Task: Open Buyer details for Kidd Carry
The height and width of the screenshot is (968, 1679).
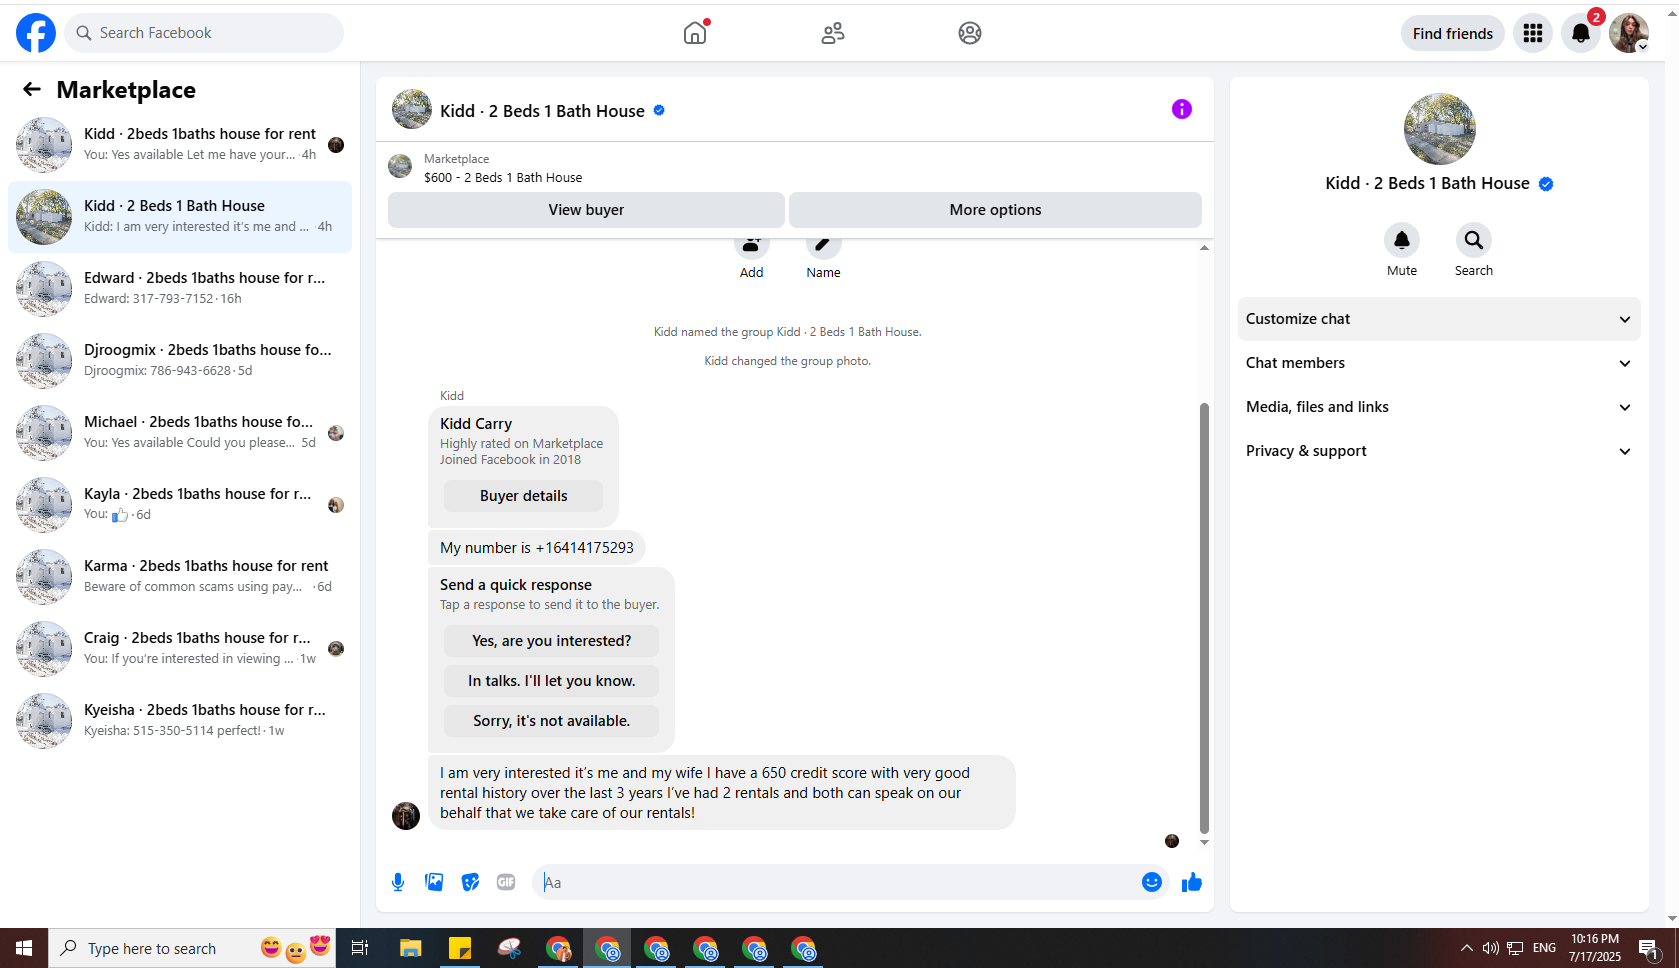Action: click(x=523, y=496)
